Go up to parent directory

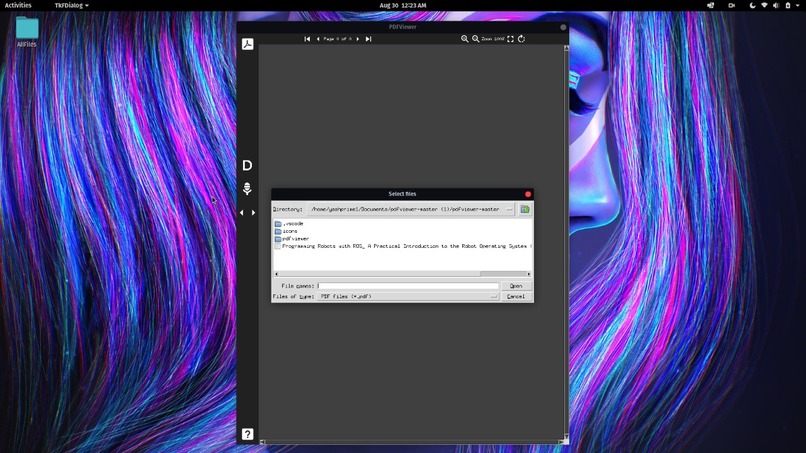(525, 209)
